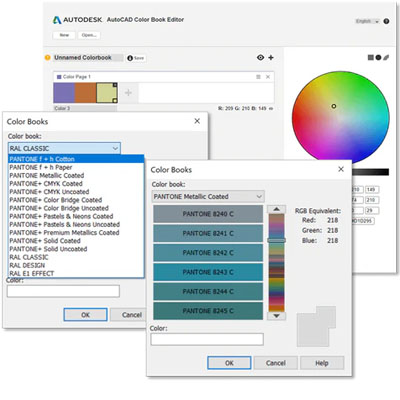Click OK in the left Color Books dialog
The width and height of the screenshot is (400, 400).
point(85,315)
